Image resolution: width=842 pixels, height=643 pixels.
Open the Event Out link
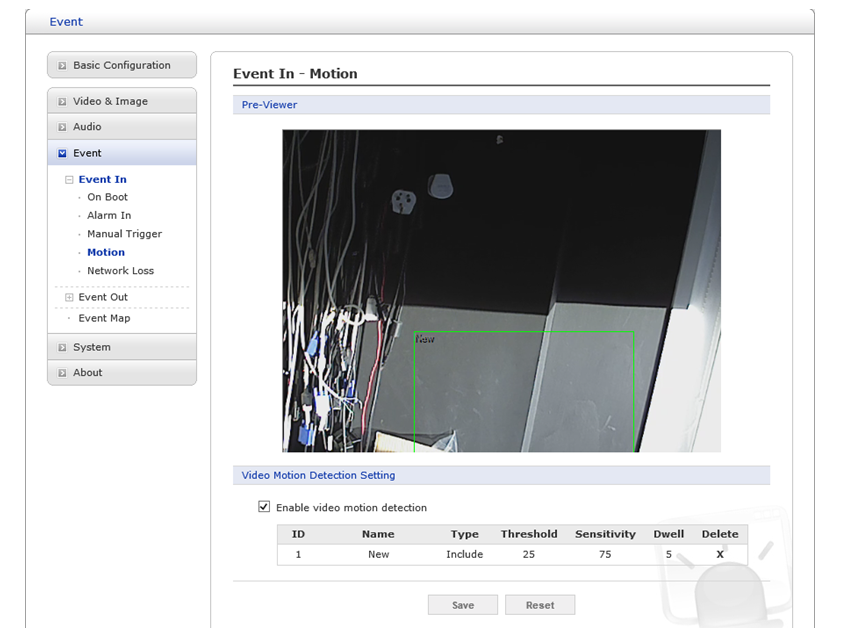point(103,297)
